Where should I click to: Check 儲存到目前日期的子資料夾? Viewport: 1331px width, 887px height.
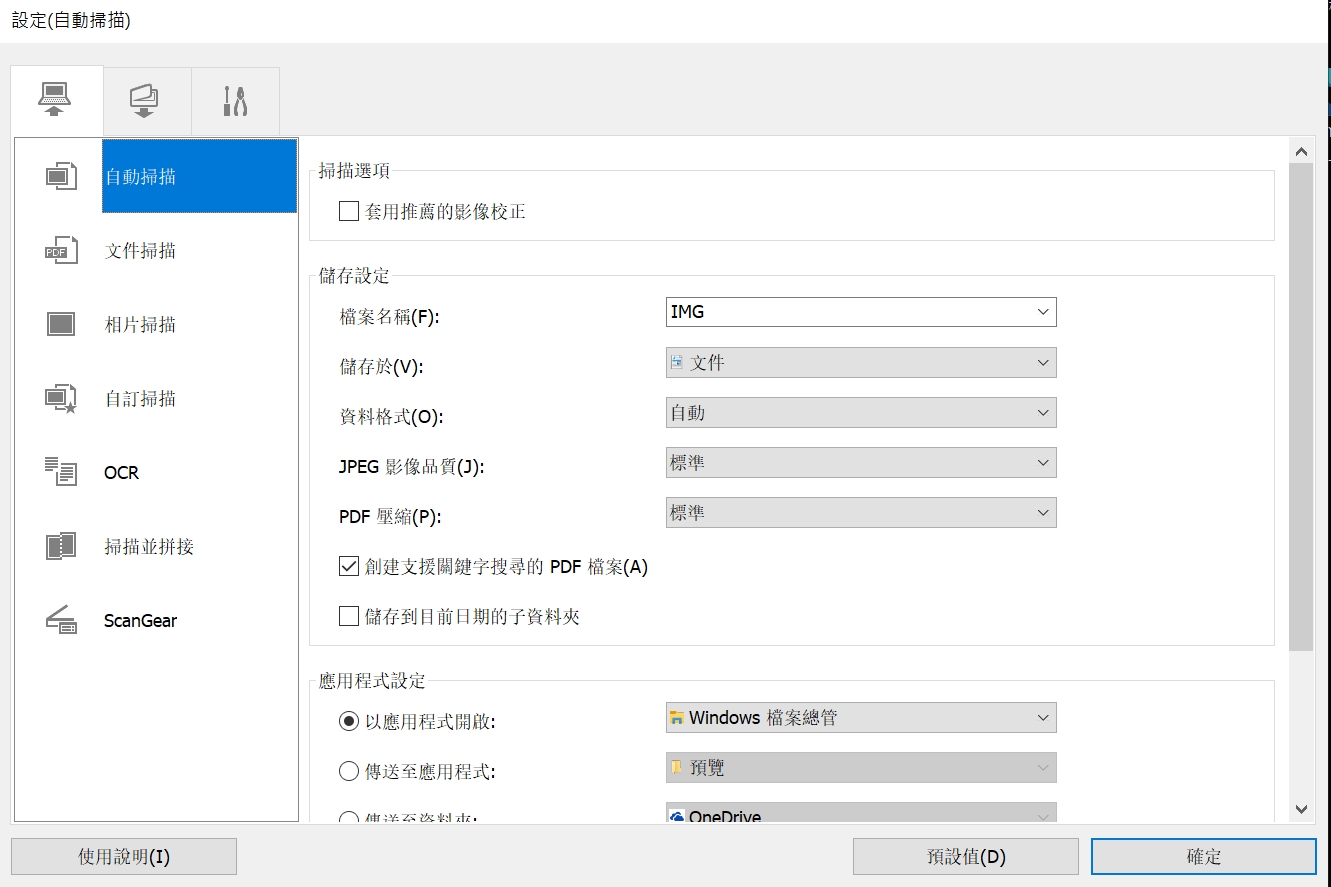[x=349, y=616]
